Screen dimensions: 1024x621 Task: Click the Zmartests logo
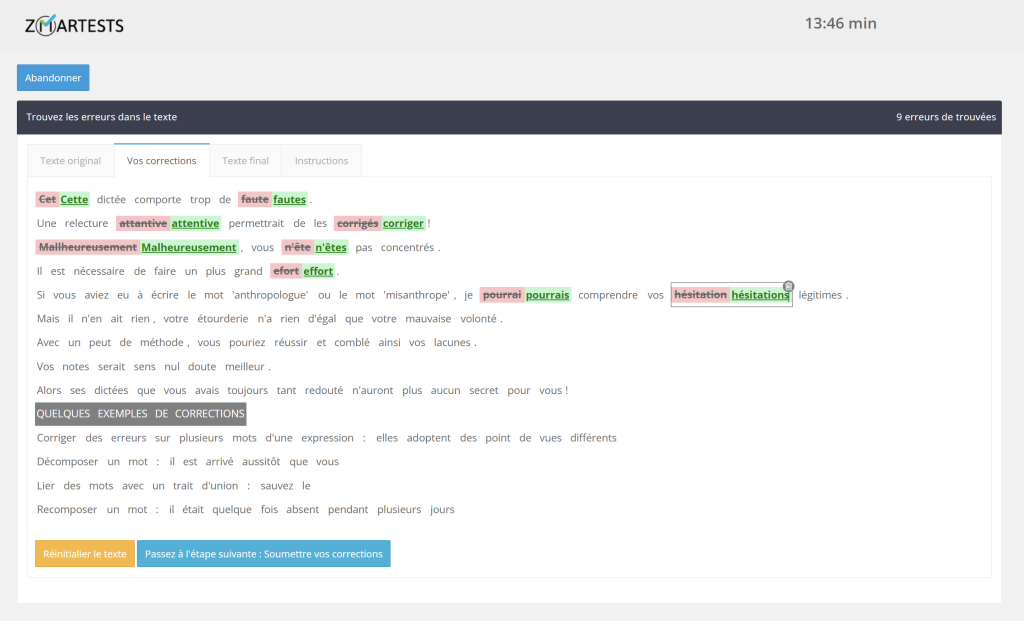[74, 25]
